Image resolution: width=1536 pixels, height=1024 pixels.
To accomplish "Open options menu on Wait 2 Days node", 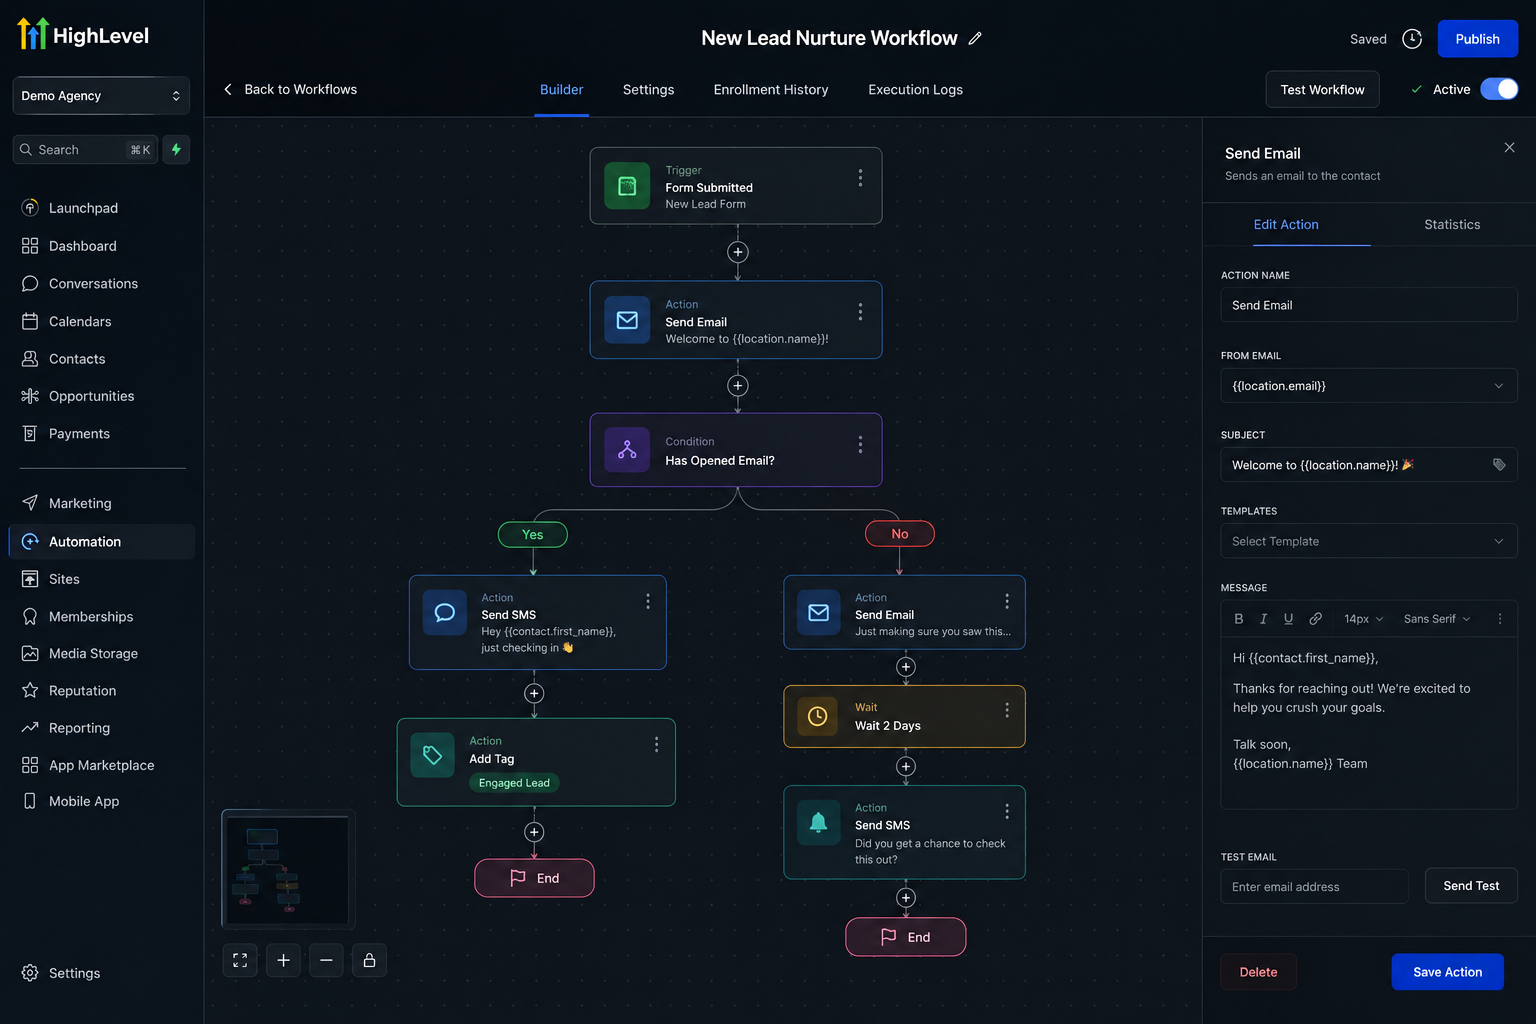I will 1007,710.
